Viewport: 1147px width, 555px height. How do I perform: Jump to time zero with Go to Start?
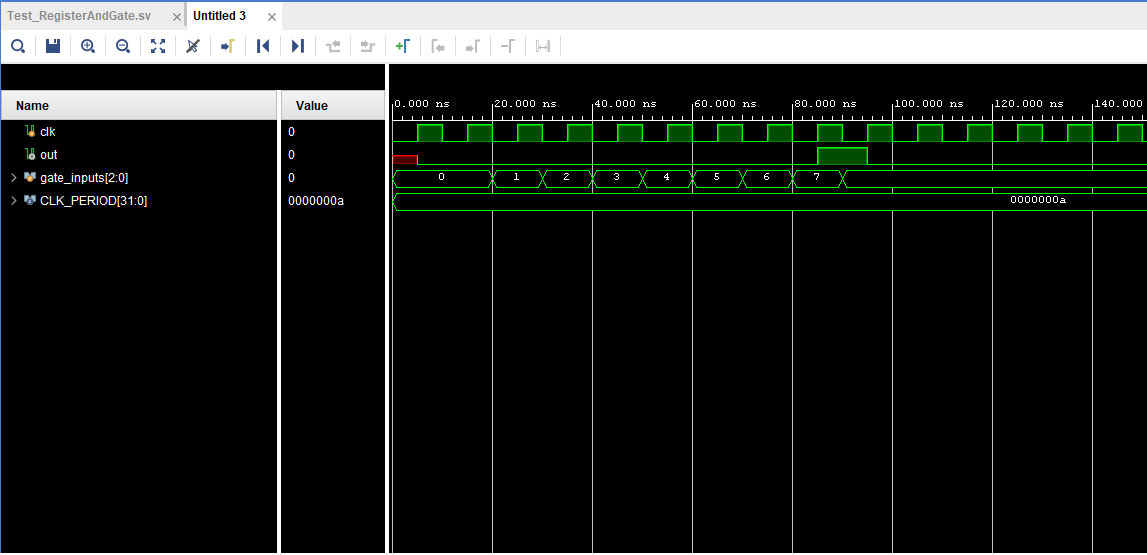pos(263,47)
